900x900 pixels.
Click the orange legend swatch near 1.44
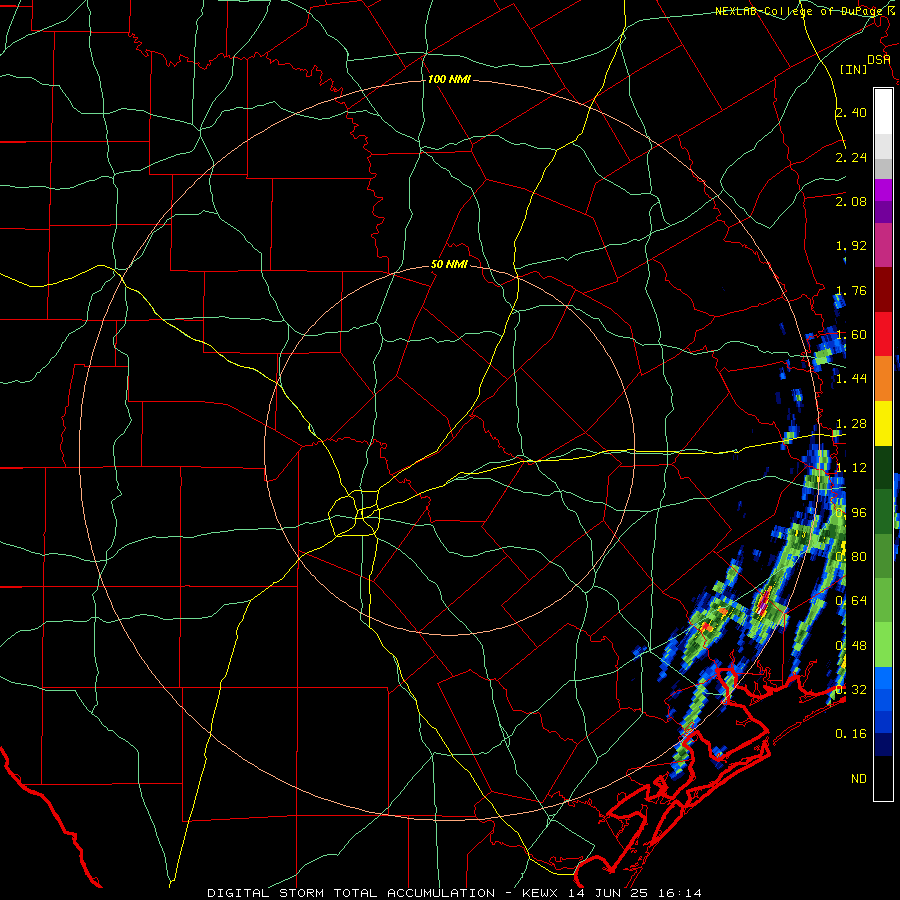coord(883,379)
